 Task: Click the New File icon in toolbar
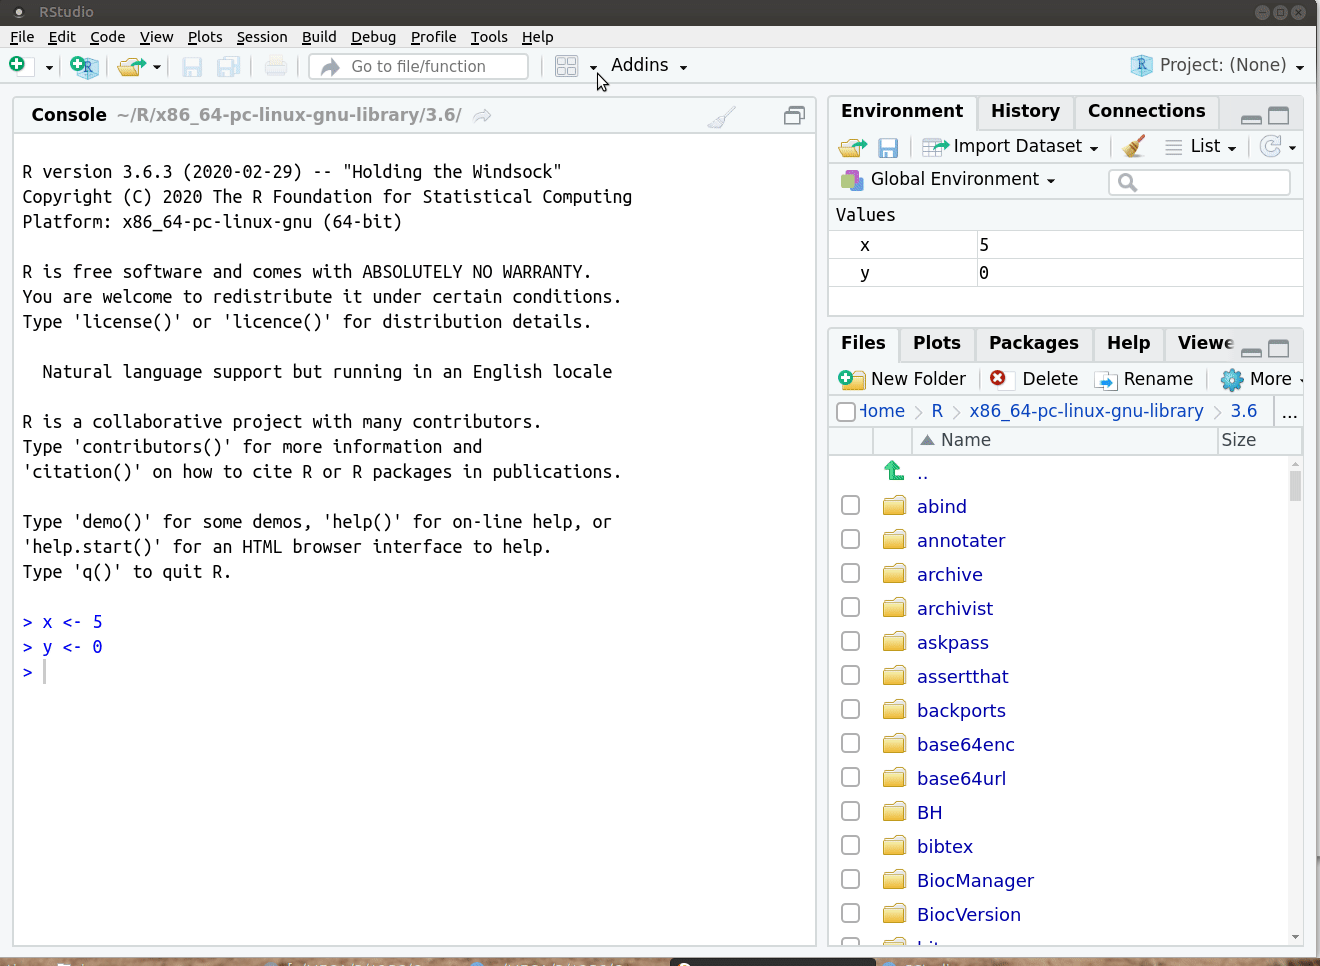click(x=18, y=66)
